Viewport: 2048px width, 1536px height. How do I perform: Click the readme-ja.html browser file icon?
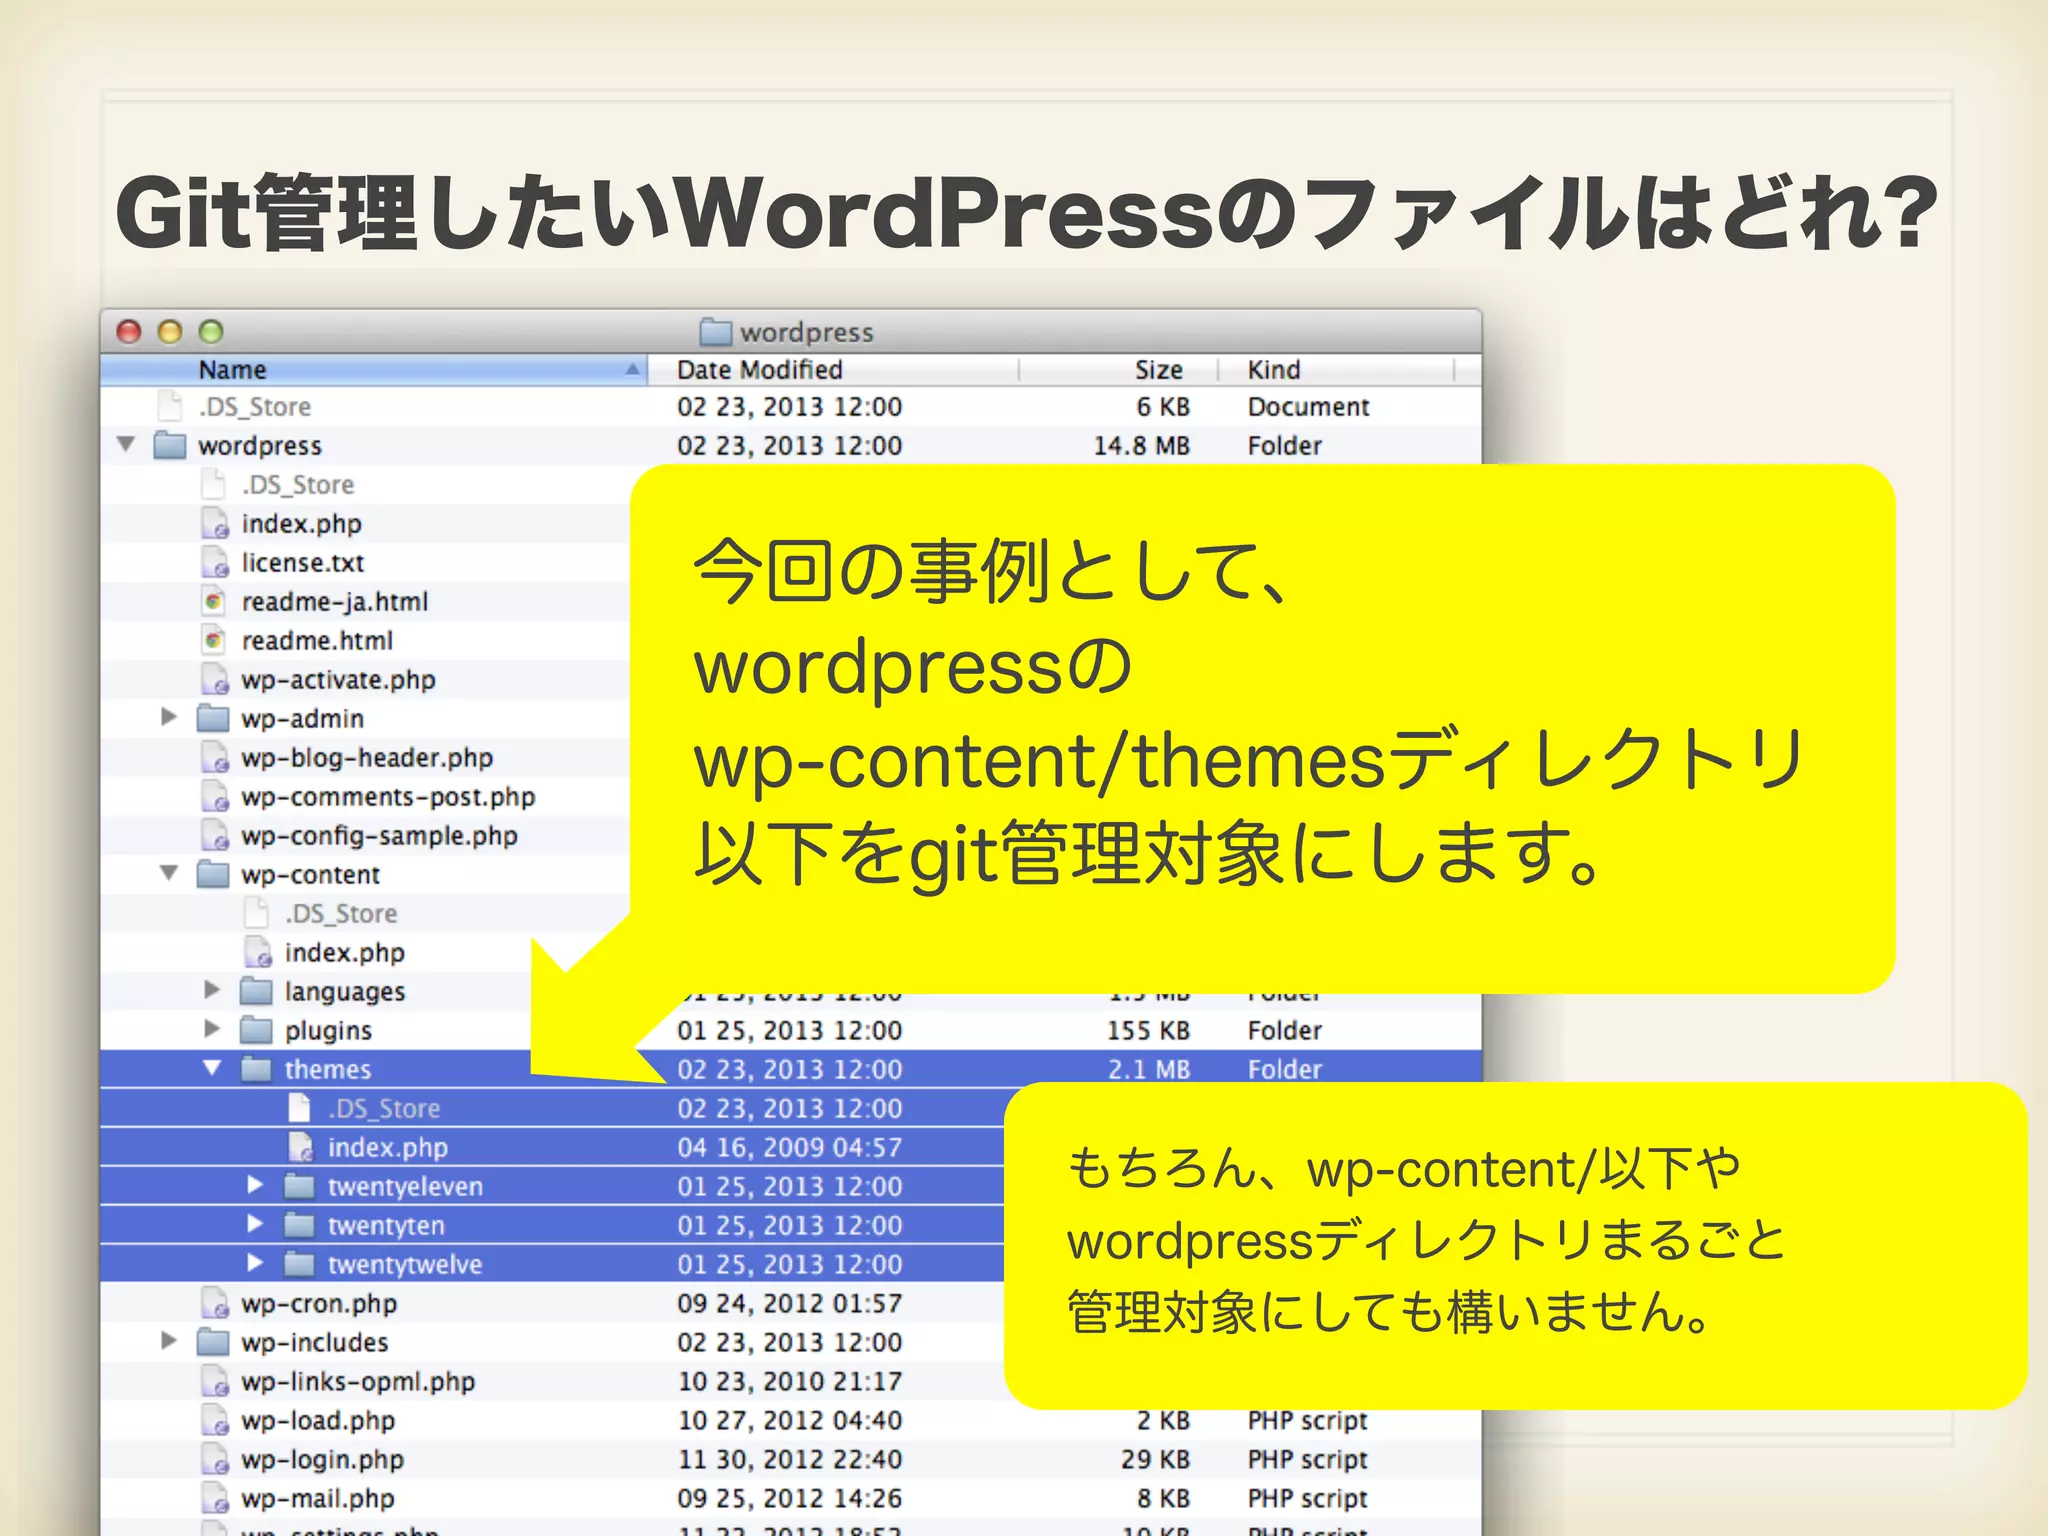[x=214, y=601]
